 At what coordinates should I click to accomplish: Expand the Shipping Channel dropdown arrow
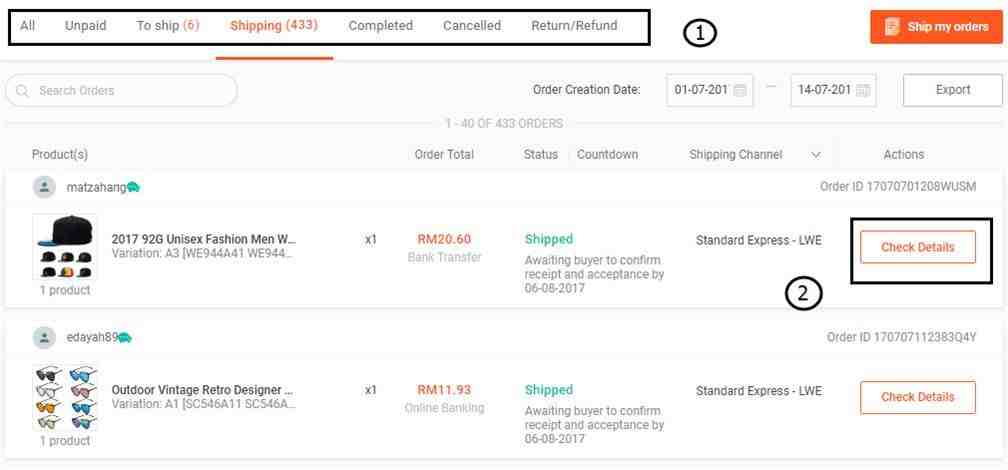(816, 155)
